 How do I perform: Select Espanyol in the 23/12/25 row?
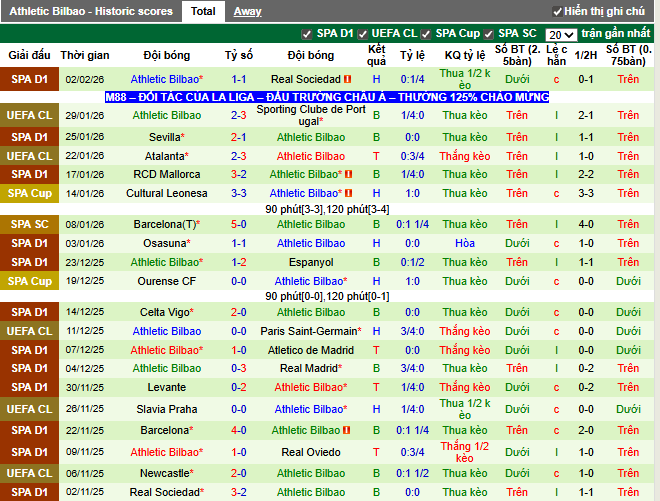click(311, 262)
